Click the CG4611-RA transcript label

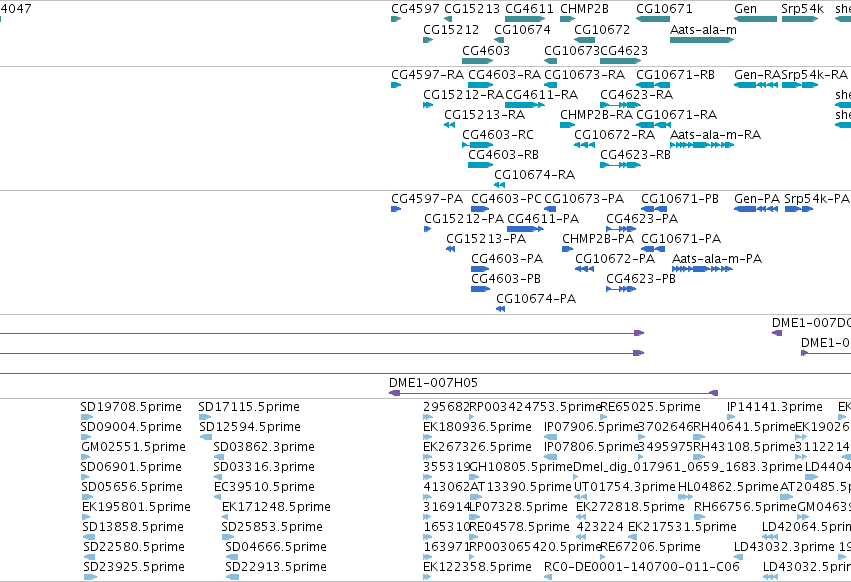click(x=542, y=94)
